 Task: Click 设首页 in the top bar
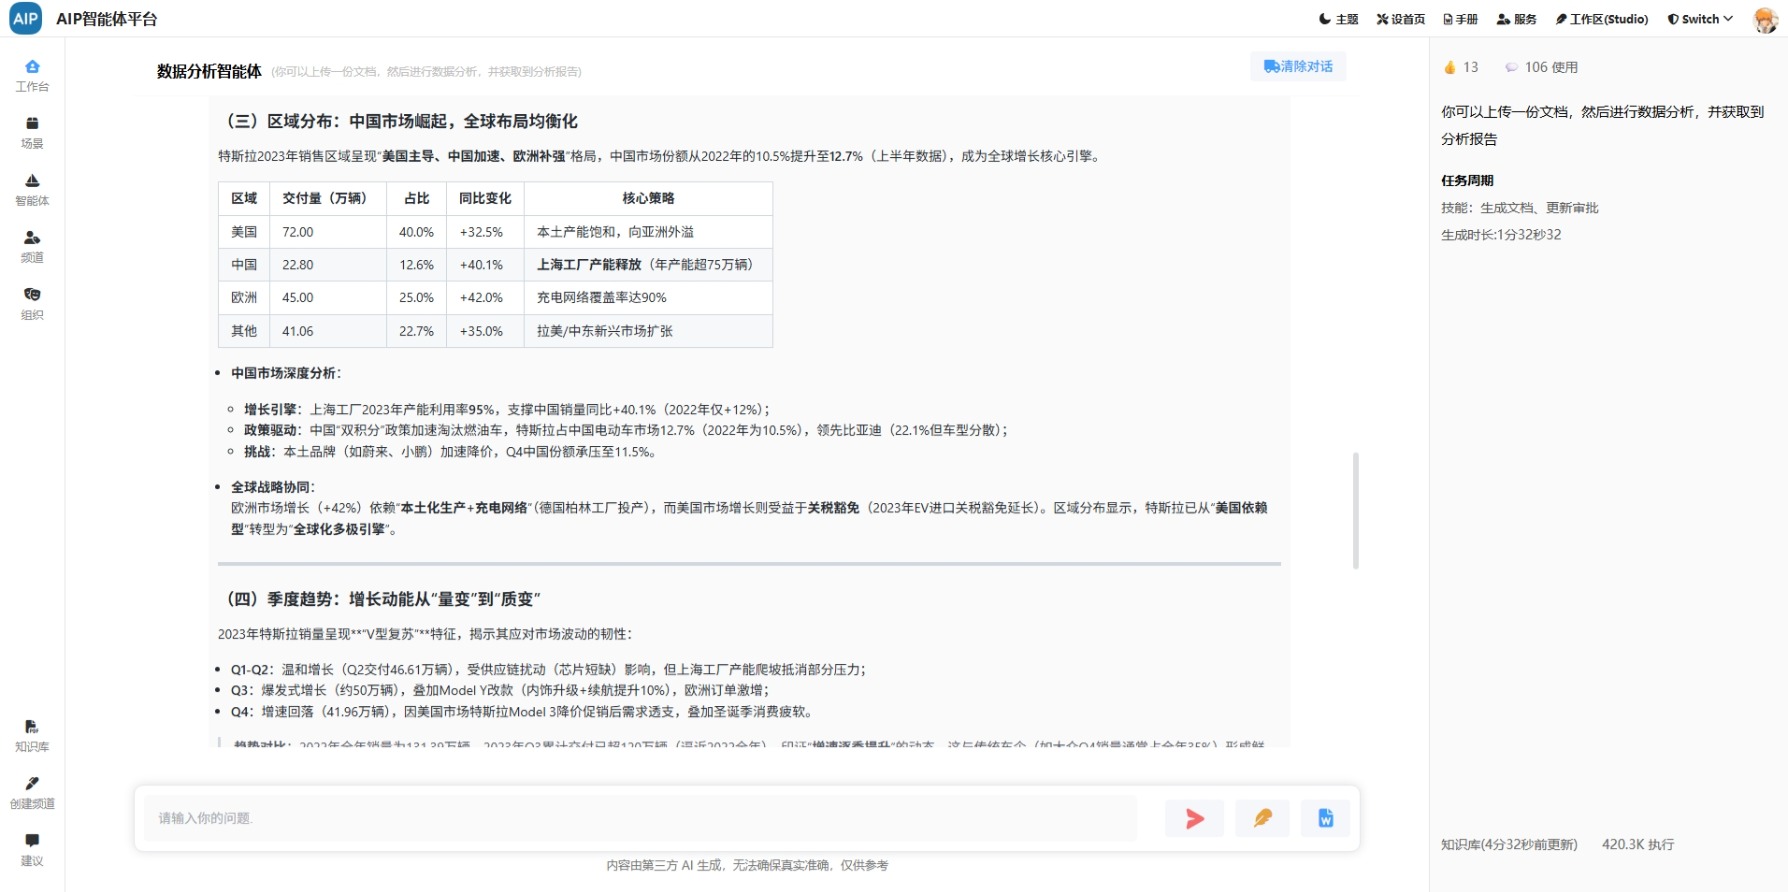pyautogui.click(x=1401, y=19)
